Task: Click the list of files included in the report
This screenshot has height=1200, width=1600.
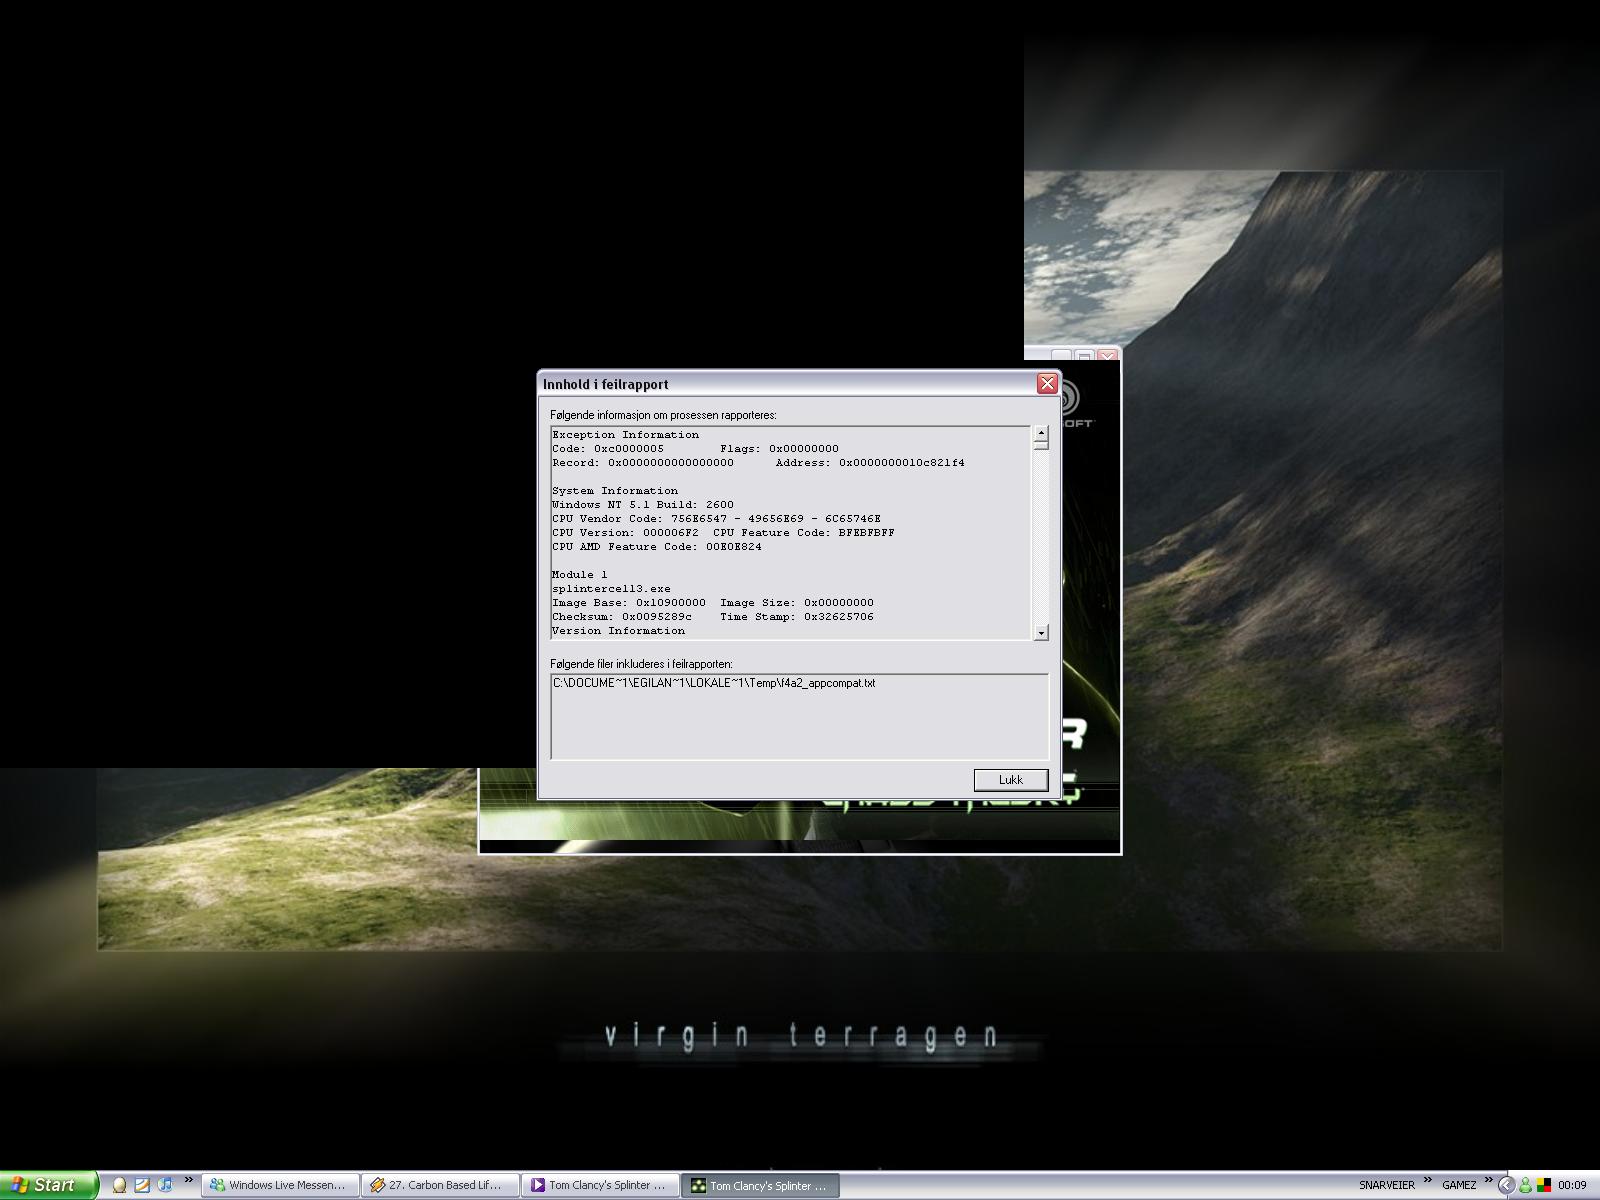Action: pos(799,716)
